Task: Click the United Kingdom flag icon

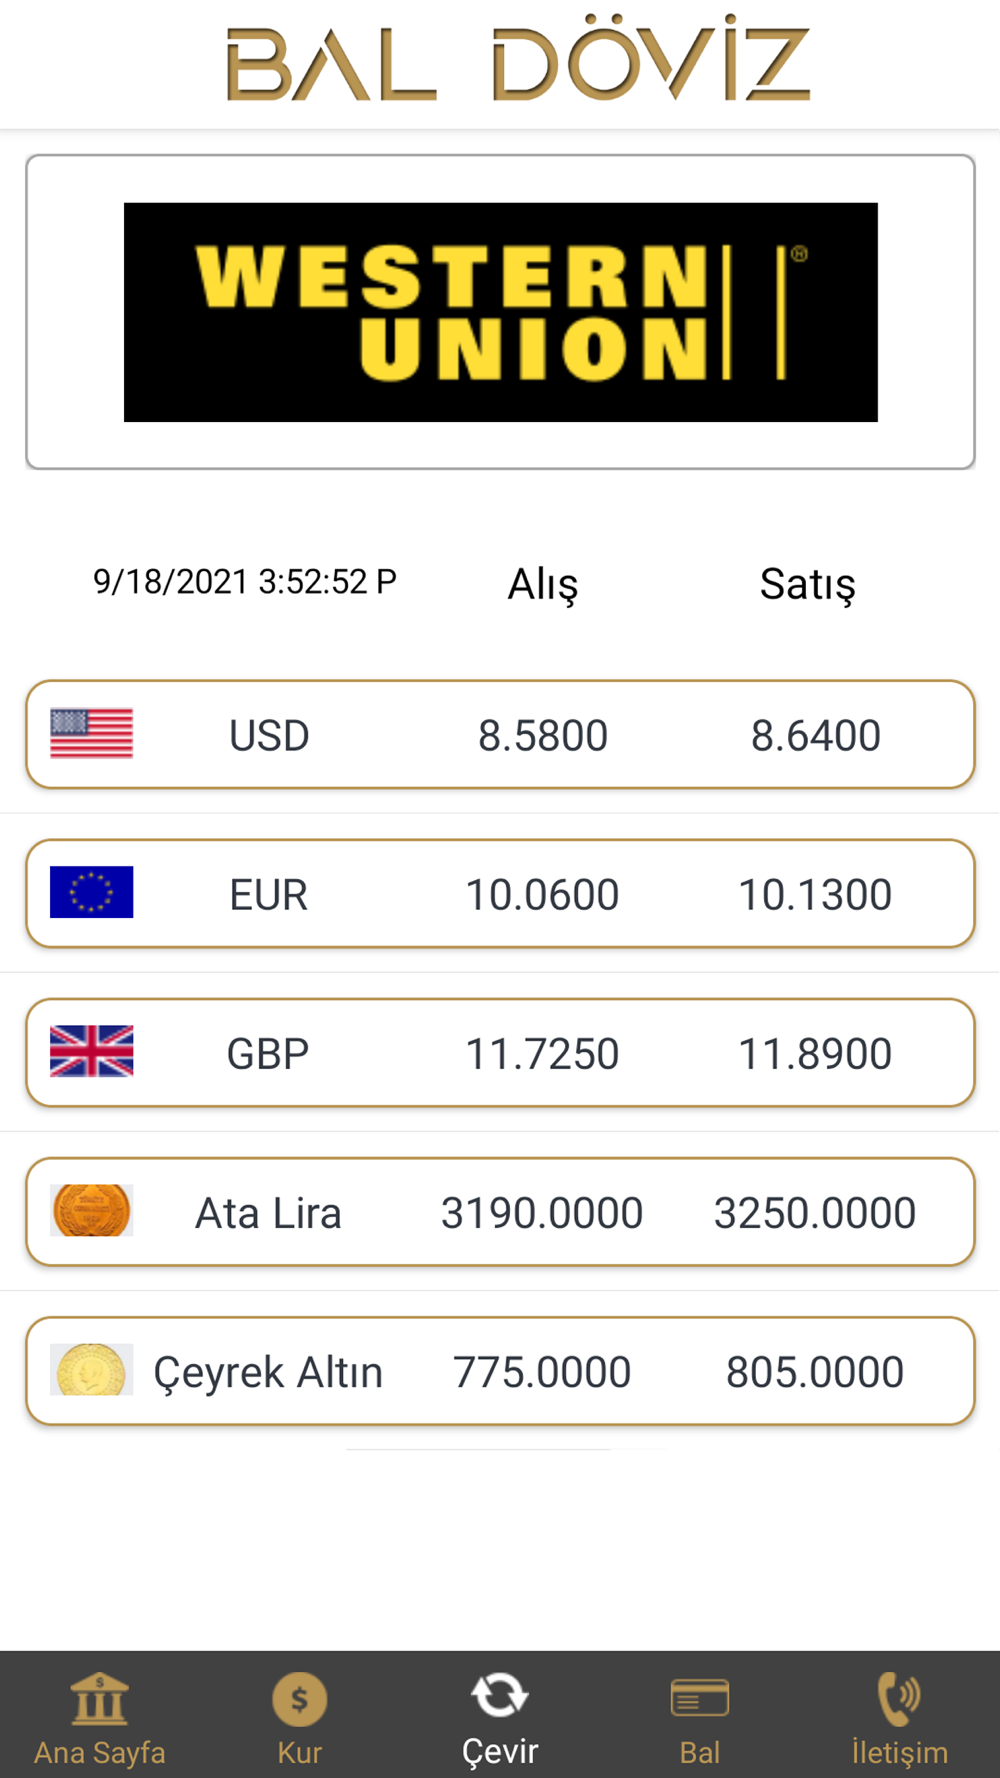Action: pos(91,1051)
